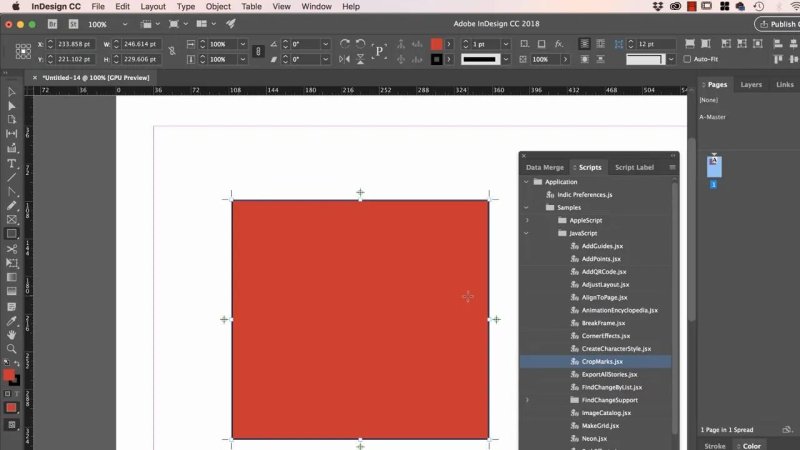Select the Direct Selection tool
Image resolution: width=800 pixels, height=450 pixels.
(x=11, y=106)
